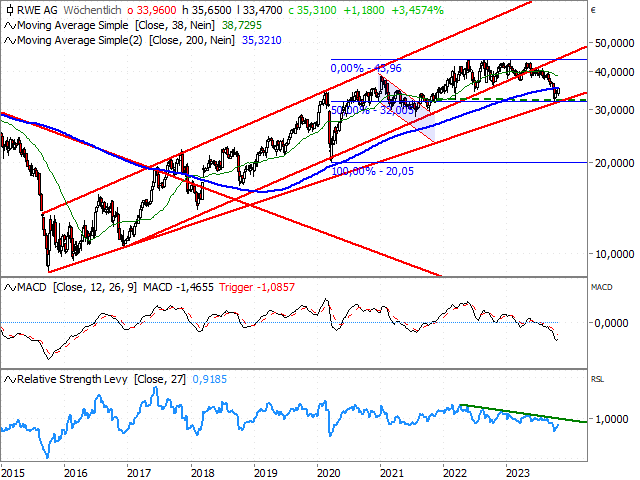Click the wave icon before Moving Average Simple(2)

10,41
